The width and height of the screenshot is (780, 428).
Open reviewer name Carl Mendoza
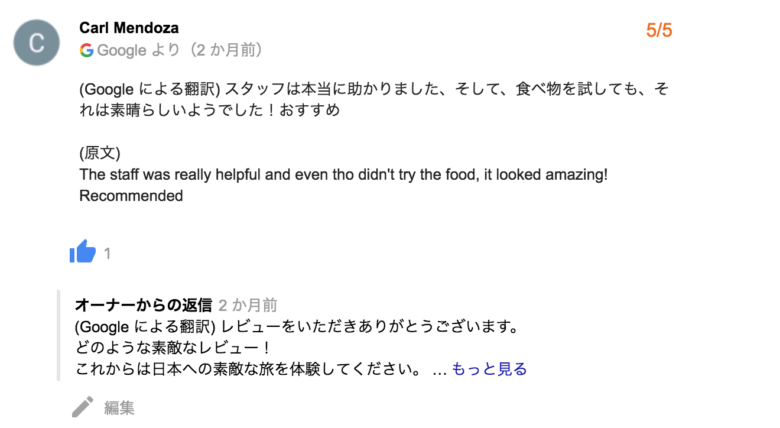pyautogui.click(x=129, y=28)
